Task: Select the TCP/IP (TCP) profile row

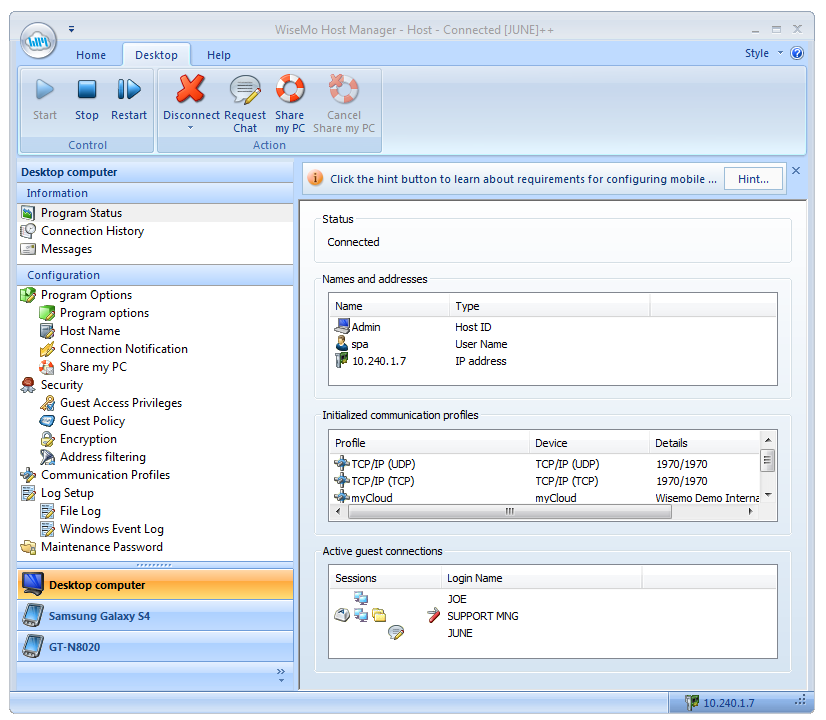Action: [x=545, y=481]
